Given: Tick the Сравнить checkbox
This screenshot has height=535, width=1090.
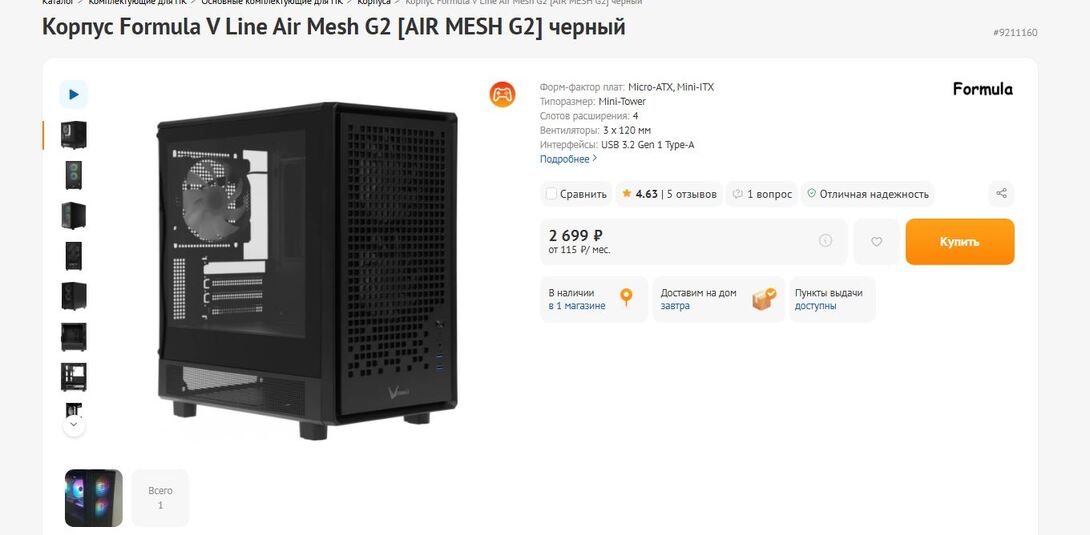Looking at the screenshot, I should point(551,194).
